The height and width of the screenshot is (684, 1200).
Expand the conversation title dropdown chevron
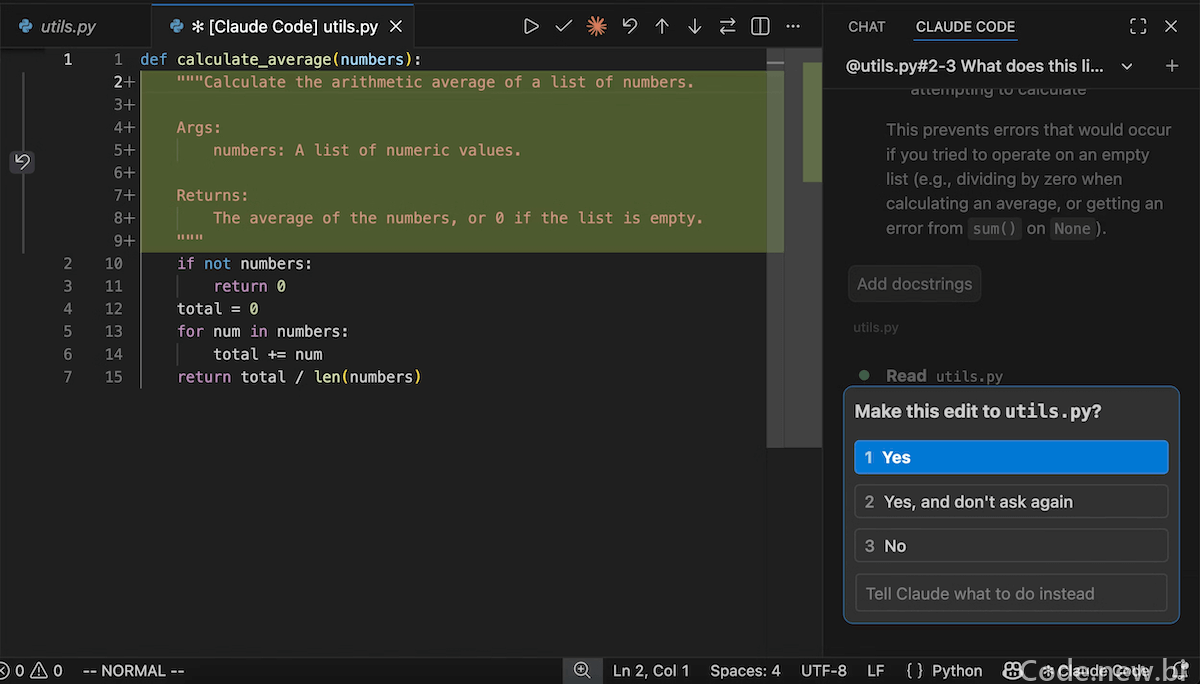tap(1127, 66)
